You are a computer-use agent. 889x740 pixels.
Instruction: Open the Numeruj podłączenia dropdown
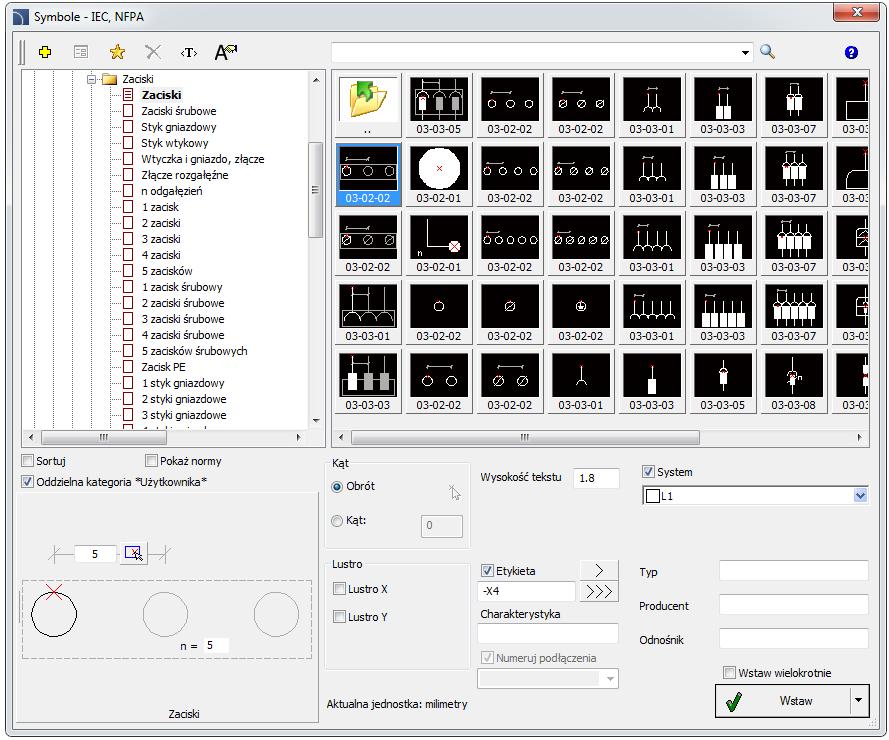(610, 678)
